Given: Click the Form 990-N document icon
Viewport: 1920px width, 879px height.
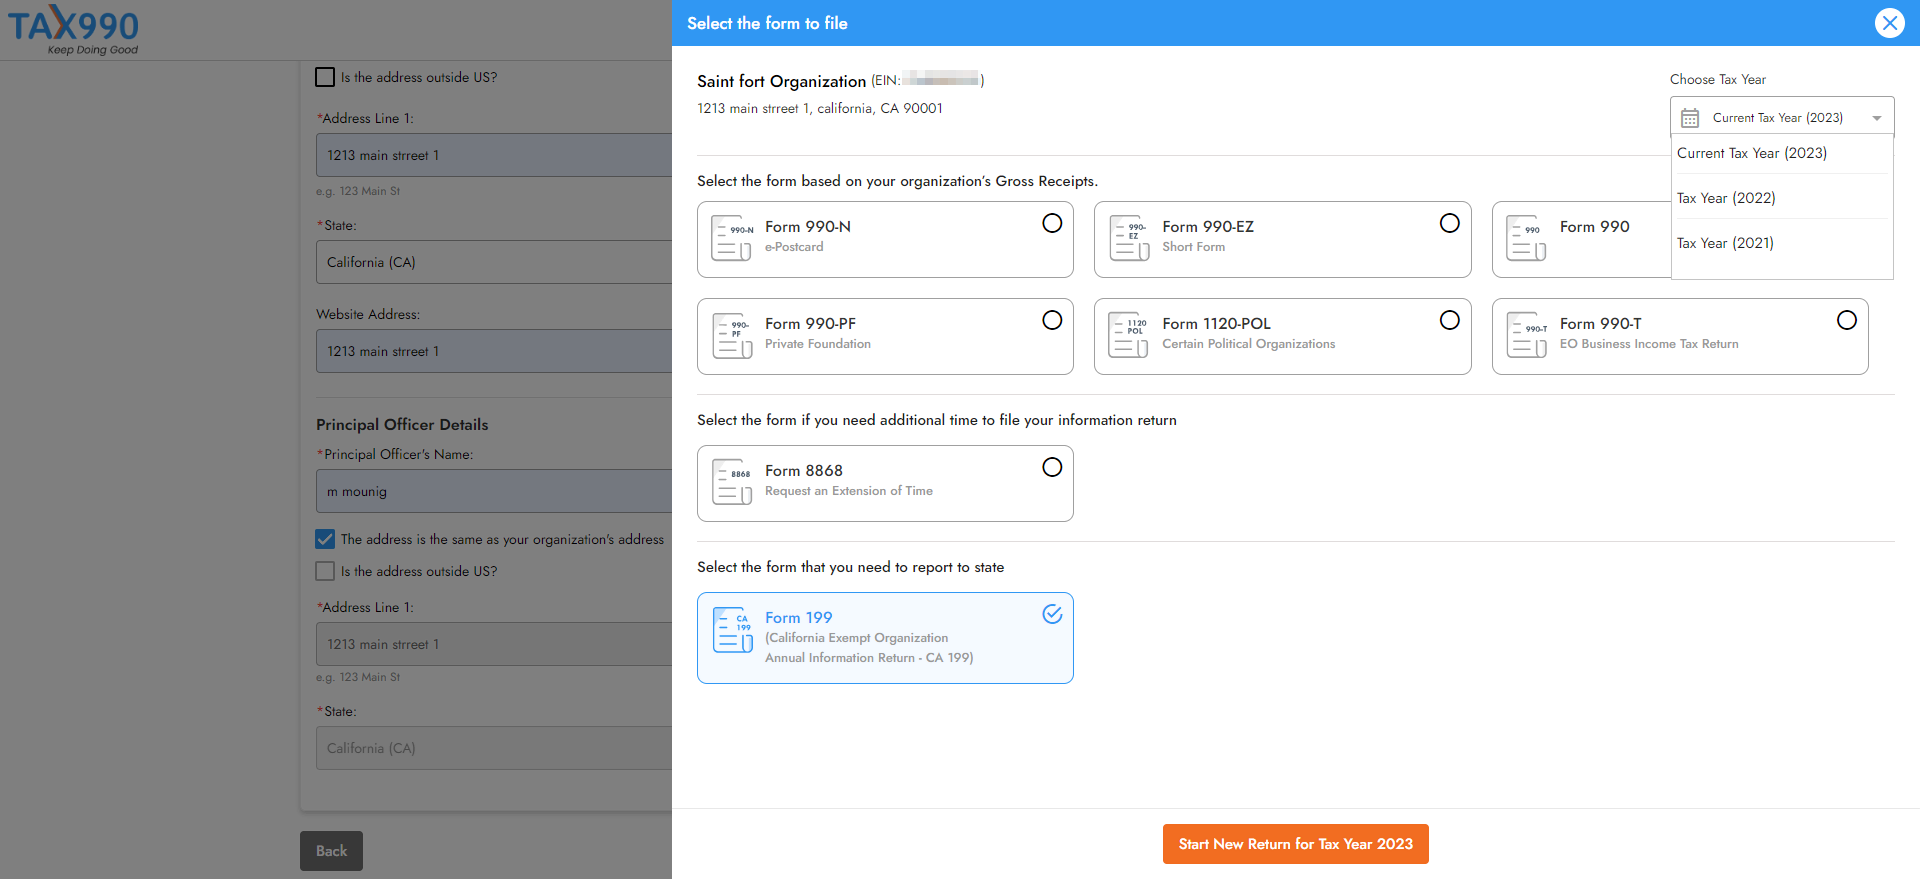Looking at the screenshot, I should [731, 238].
